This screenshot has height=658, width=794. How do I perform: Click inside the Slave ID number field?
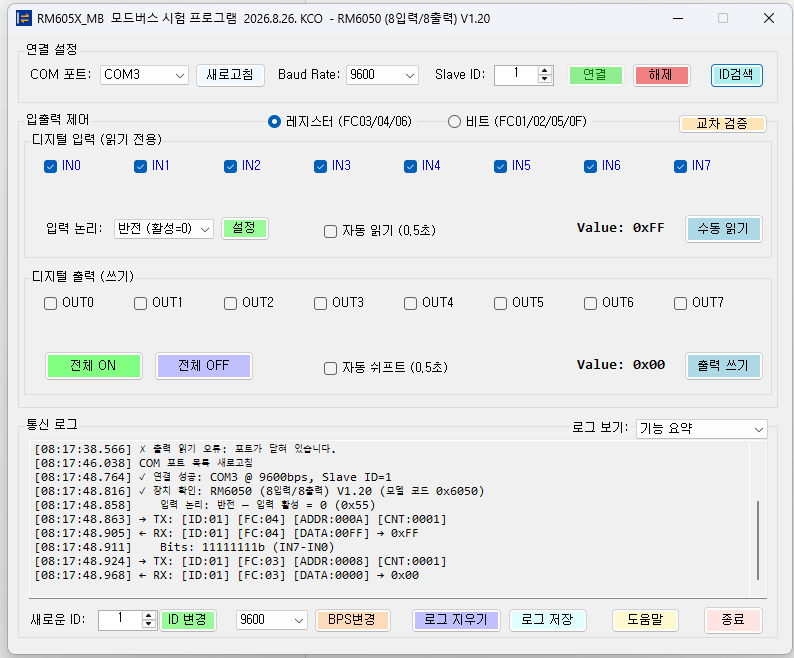point(516,75)
